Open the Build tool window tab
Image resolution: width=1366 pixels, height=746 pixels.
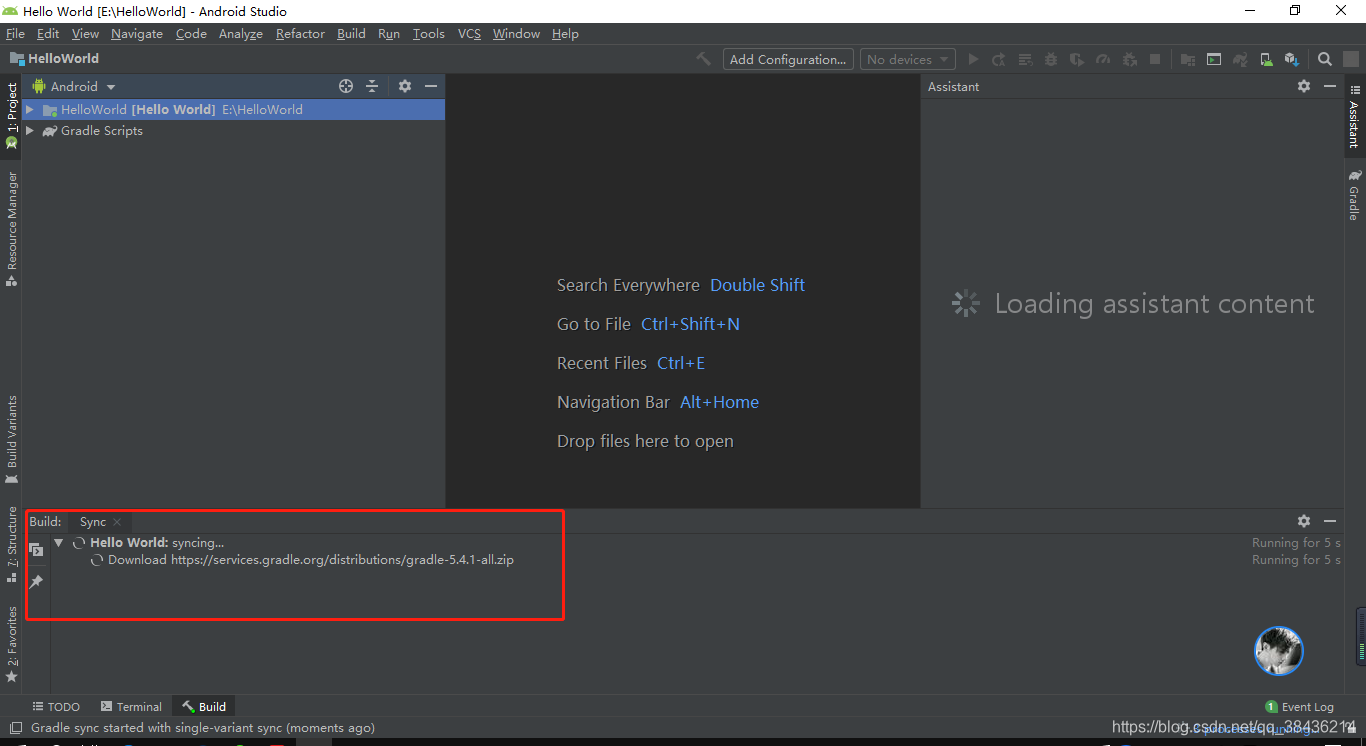click(x=204, y=706)
